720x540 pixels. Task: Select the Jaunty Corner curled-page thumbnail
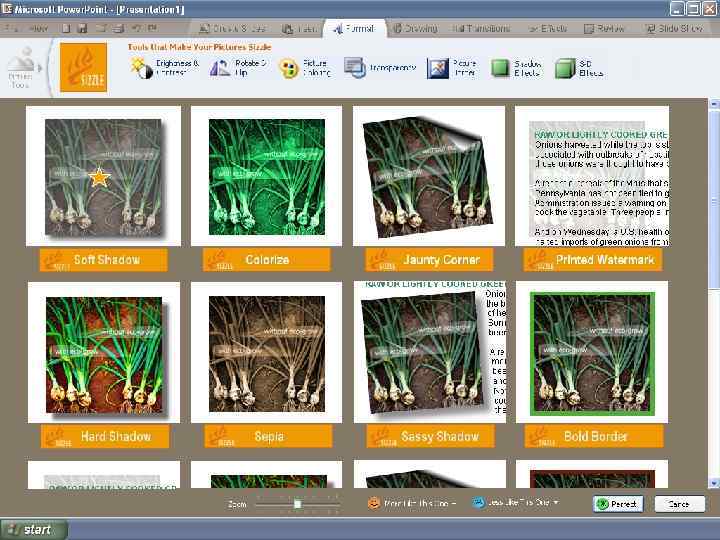(x=429, y=176)
